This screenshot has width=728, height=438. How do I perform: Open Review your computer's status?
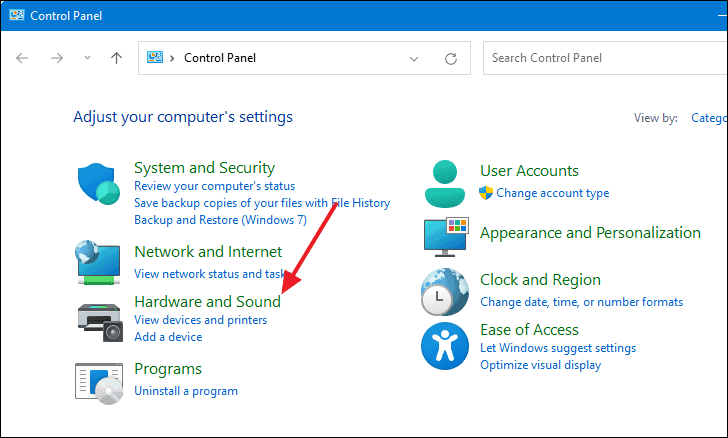[214, 186]
